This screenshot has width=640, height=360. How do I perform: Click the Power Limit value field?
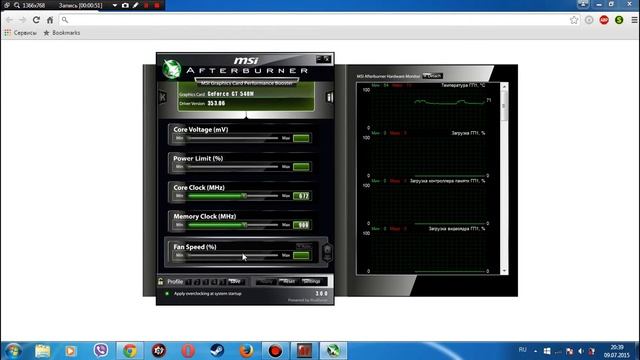coord(301,167)
